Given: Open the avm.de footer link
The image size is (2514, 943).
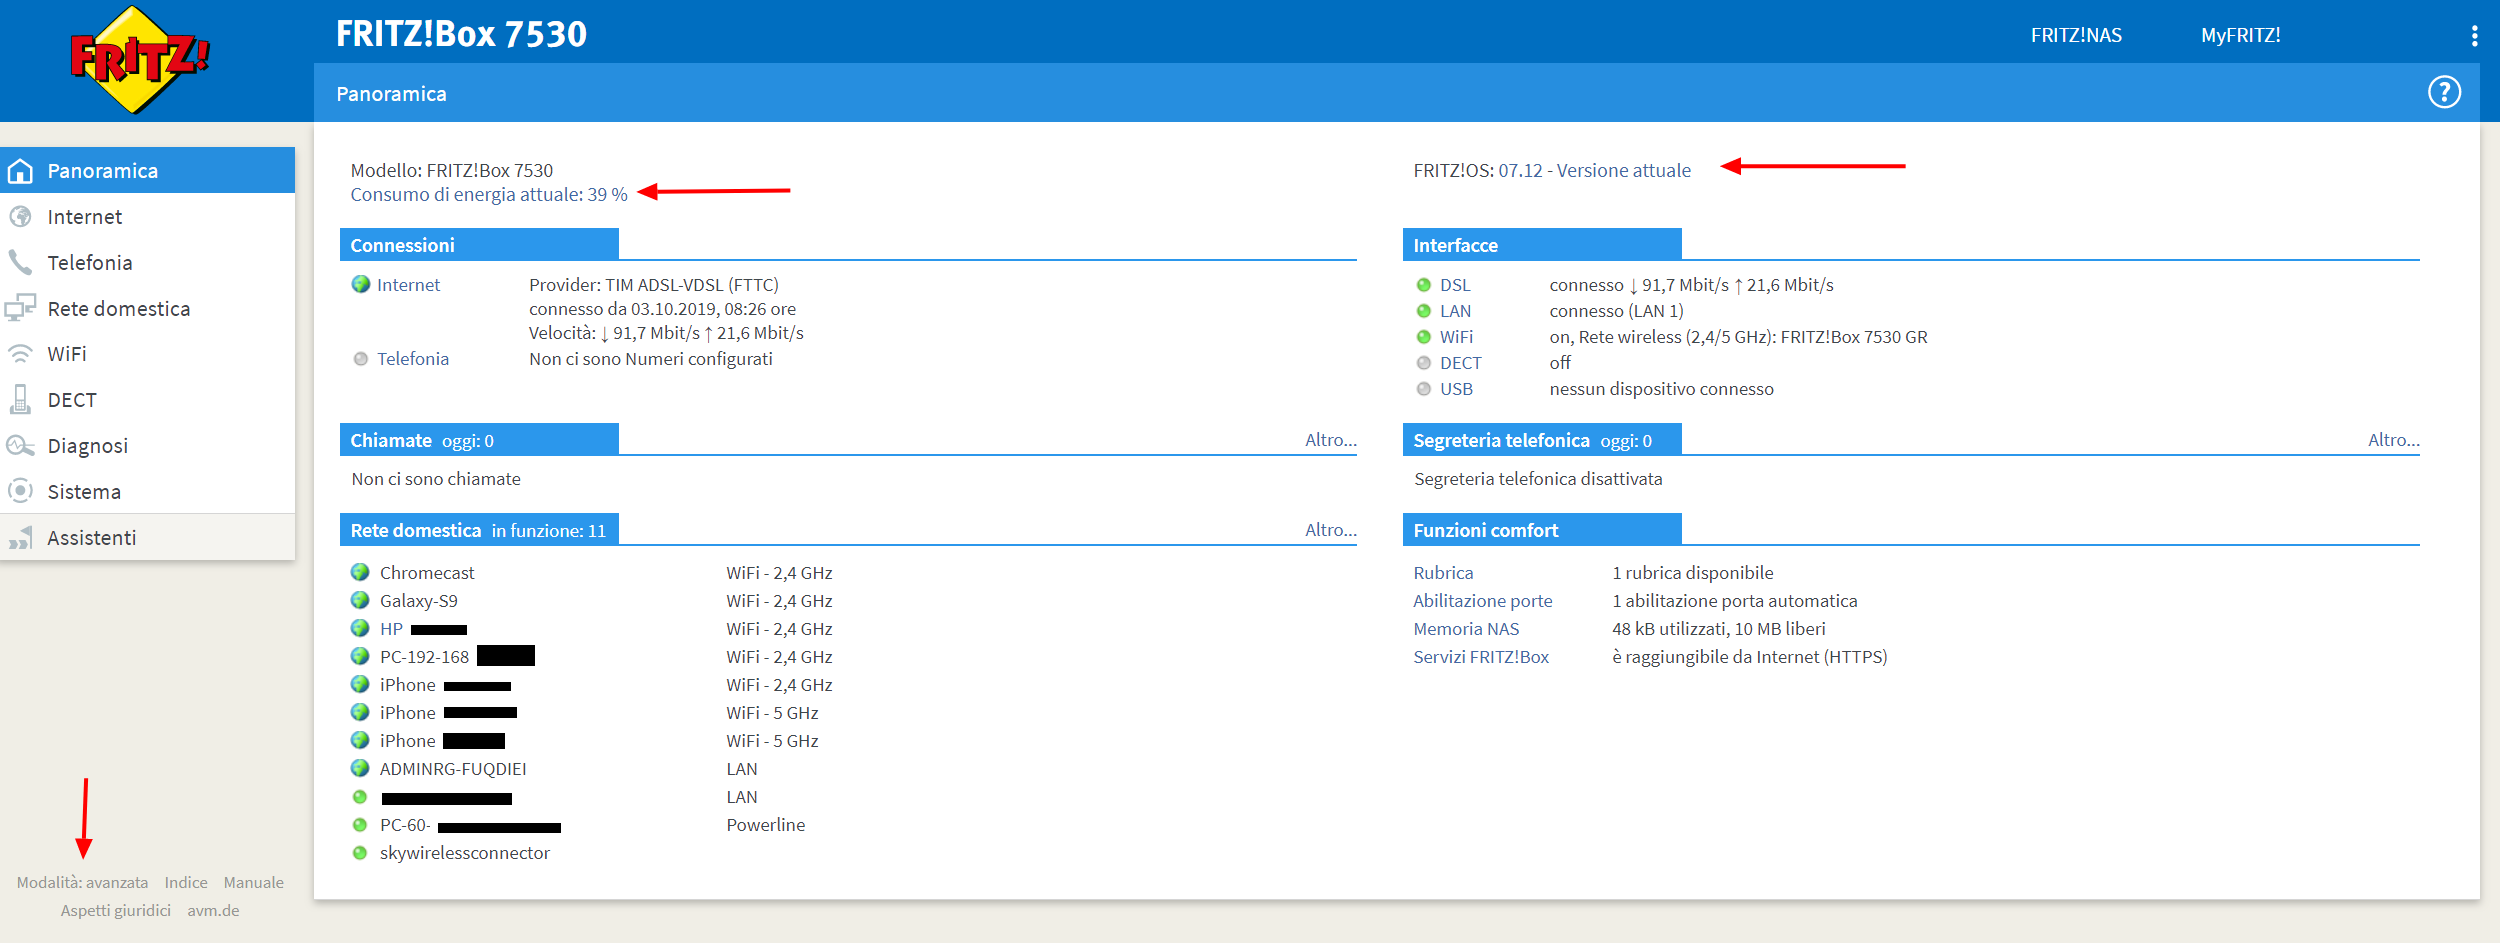Looking at the screenshot, I should click(x=213, y=911).
